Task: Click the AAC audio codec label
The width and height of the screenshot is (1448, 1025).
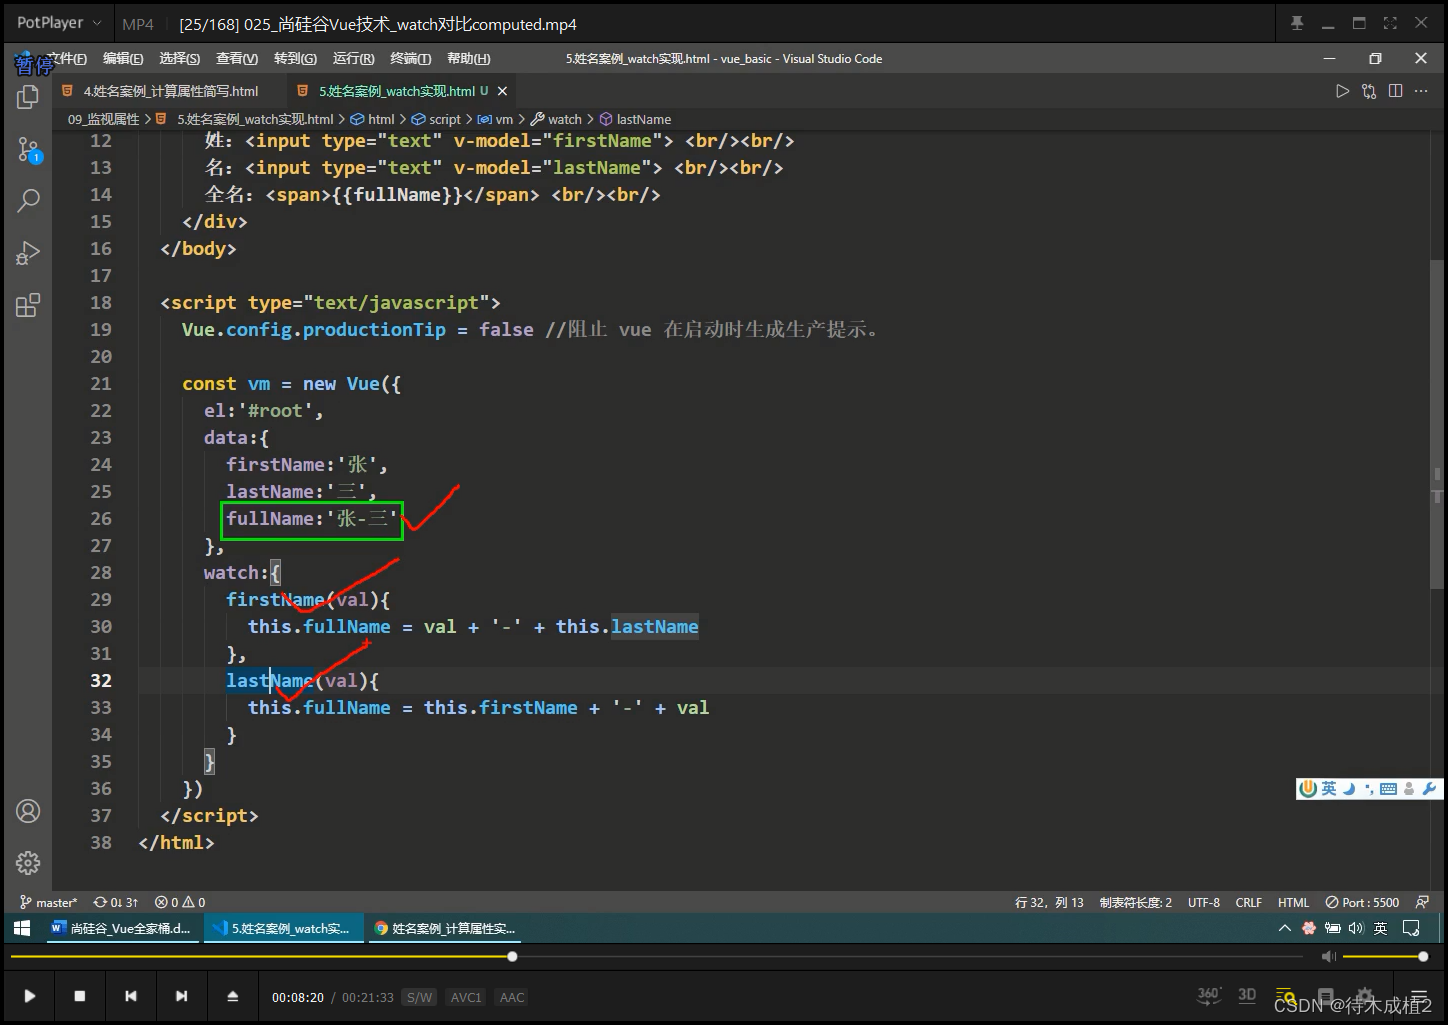Action: (x=512, y=997)
